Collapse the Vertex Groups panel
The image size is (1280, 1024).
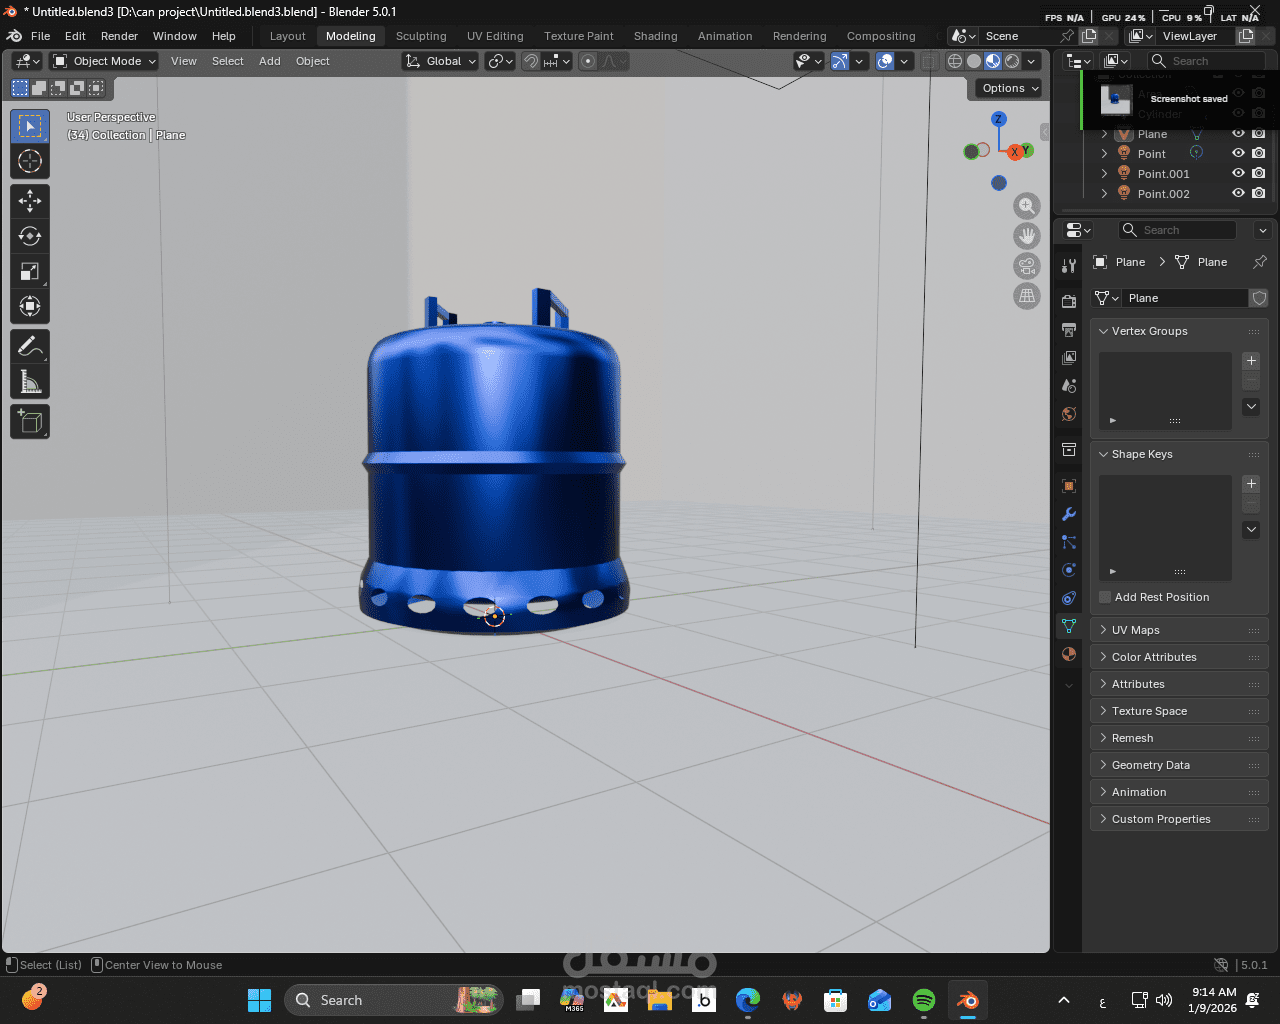pos(1103,331)
